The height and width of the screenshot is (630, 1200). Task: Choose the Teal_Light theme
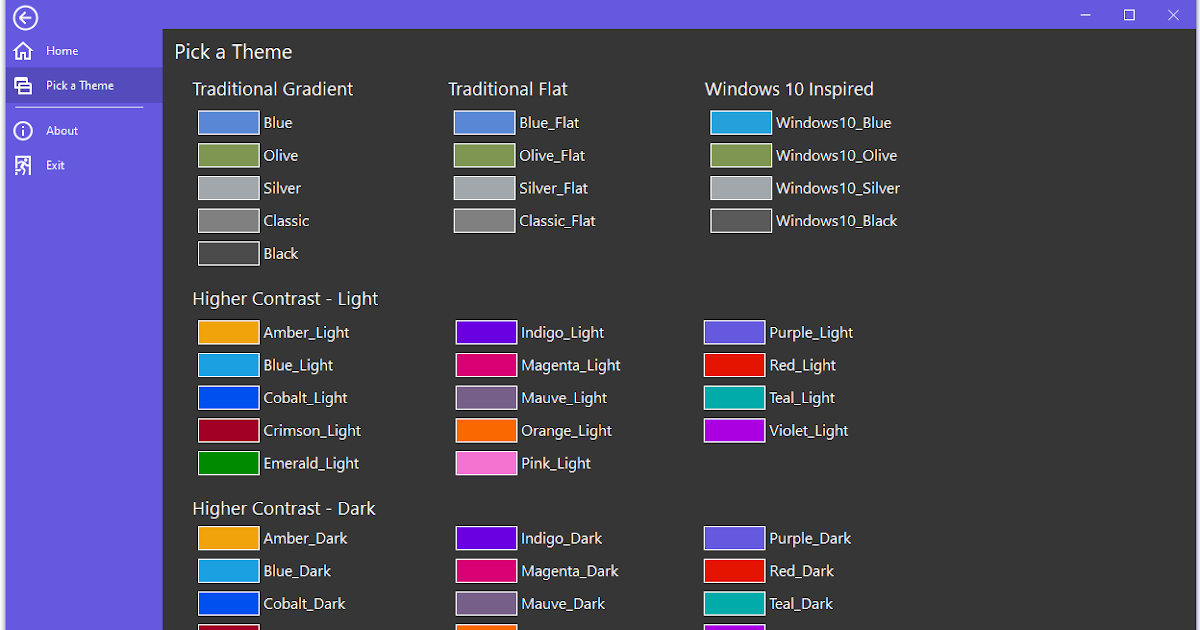click(734, 397)
